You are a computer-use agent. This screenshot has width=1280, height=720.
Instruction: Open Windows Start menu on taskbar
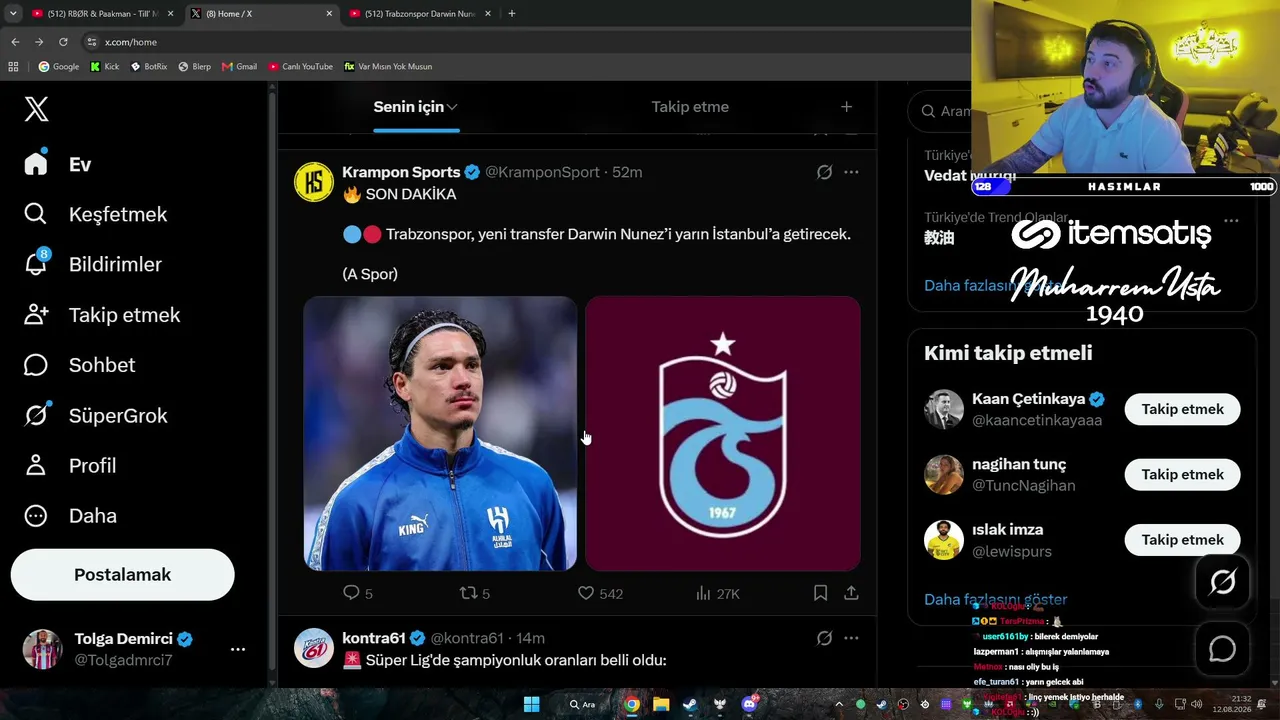pyautogui.click(x=531, y=704)
